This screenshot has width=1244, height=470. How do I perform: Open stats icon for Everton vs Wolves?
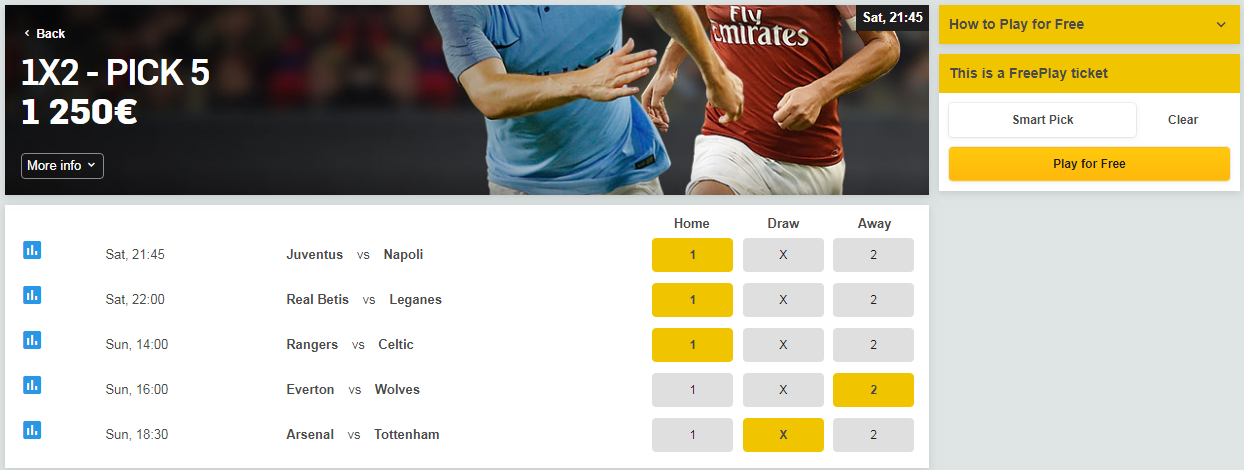(32, 385)
